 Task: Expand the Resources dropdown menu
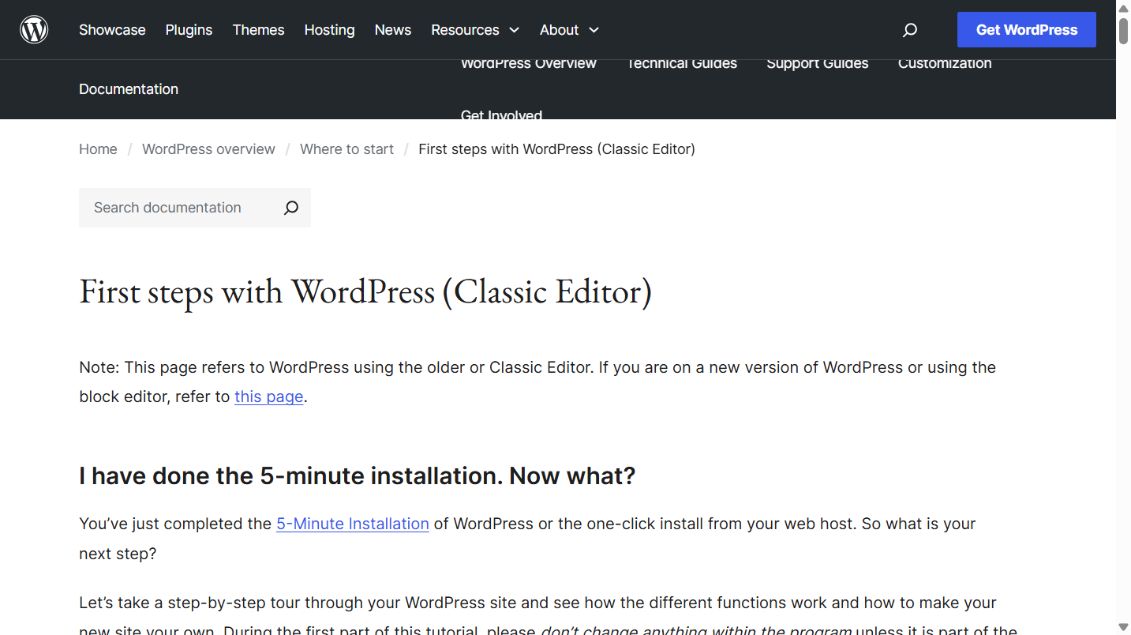[475, 30]
